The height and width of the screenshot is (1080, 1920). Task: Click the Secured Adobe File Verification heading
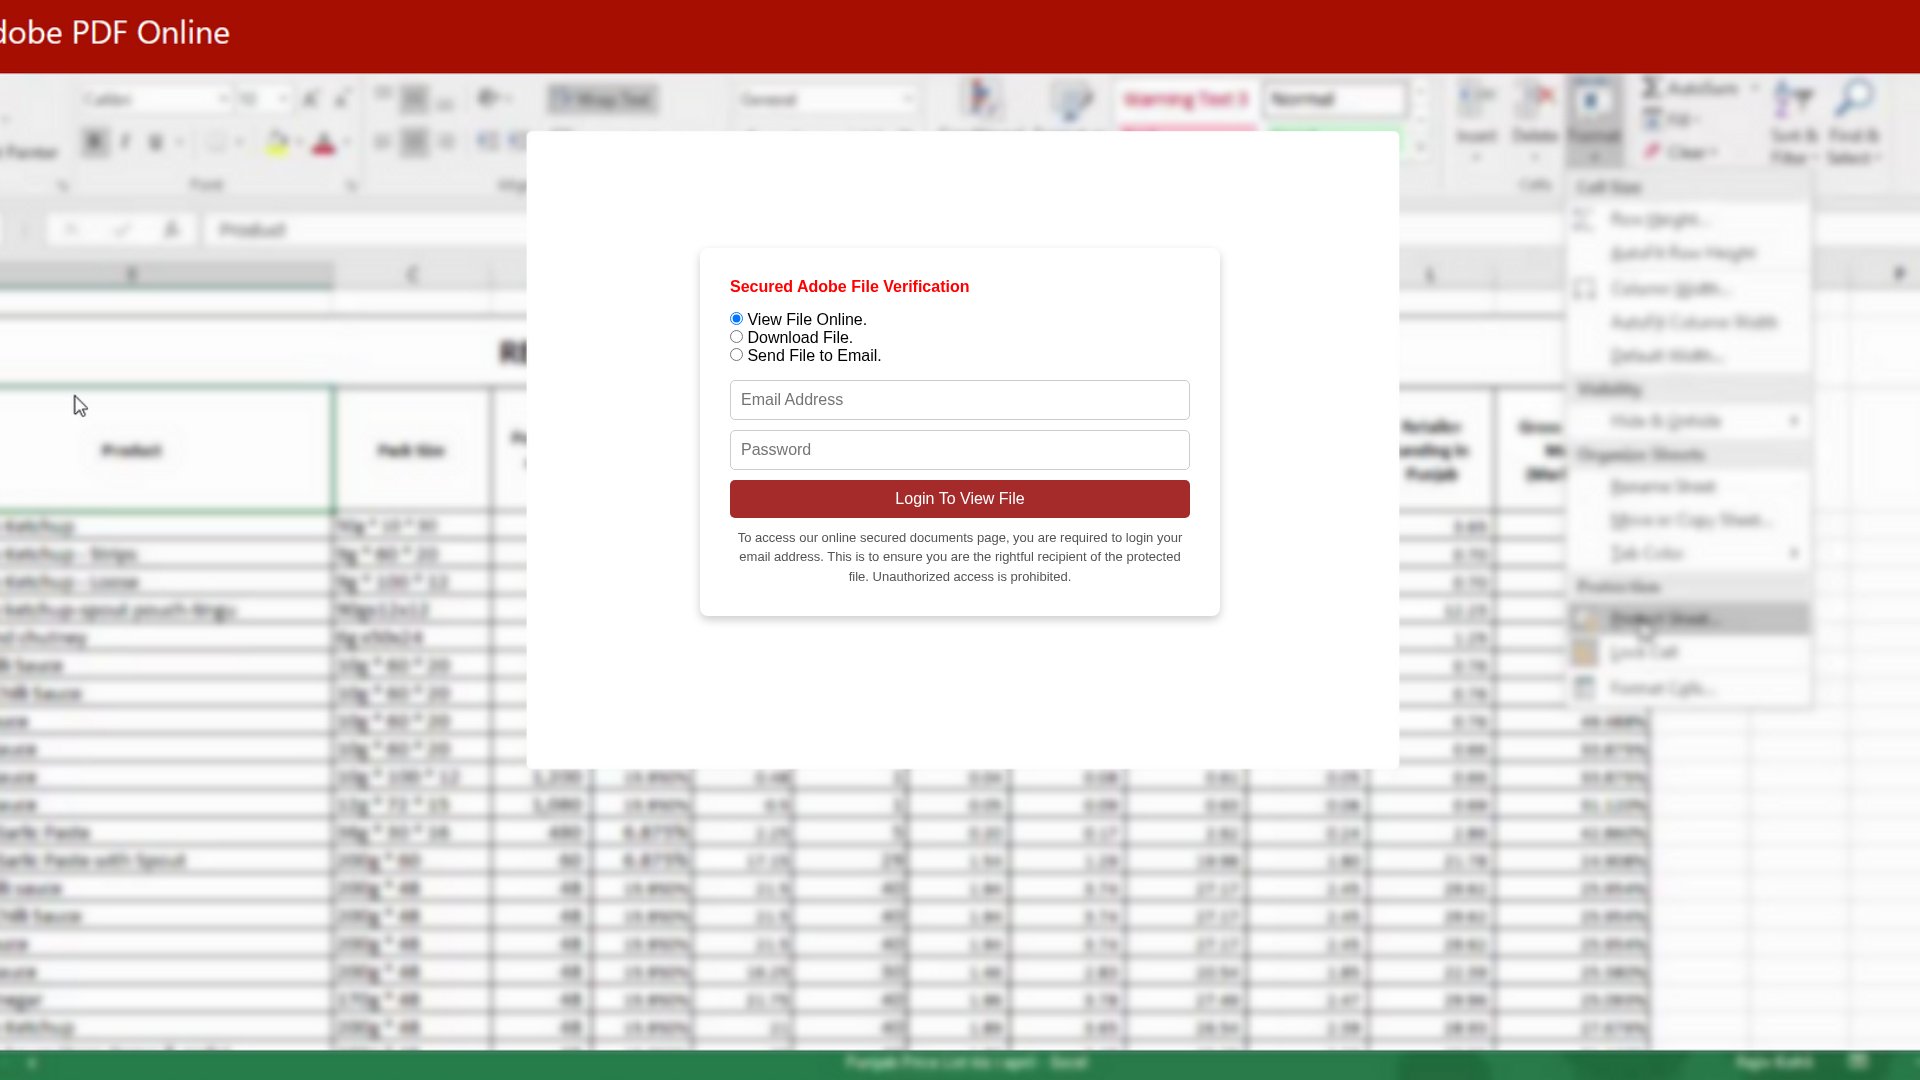point(849,287)
